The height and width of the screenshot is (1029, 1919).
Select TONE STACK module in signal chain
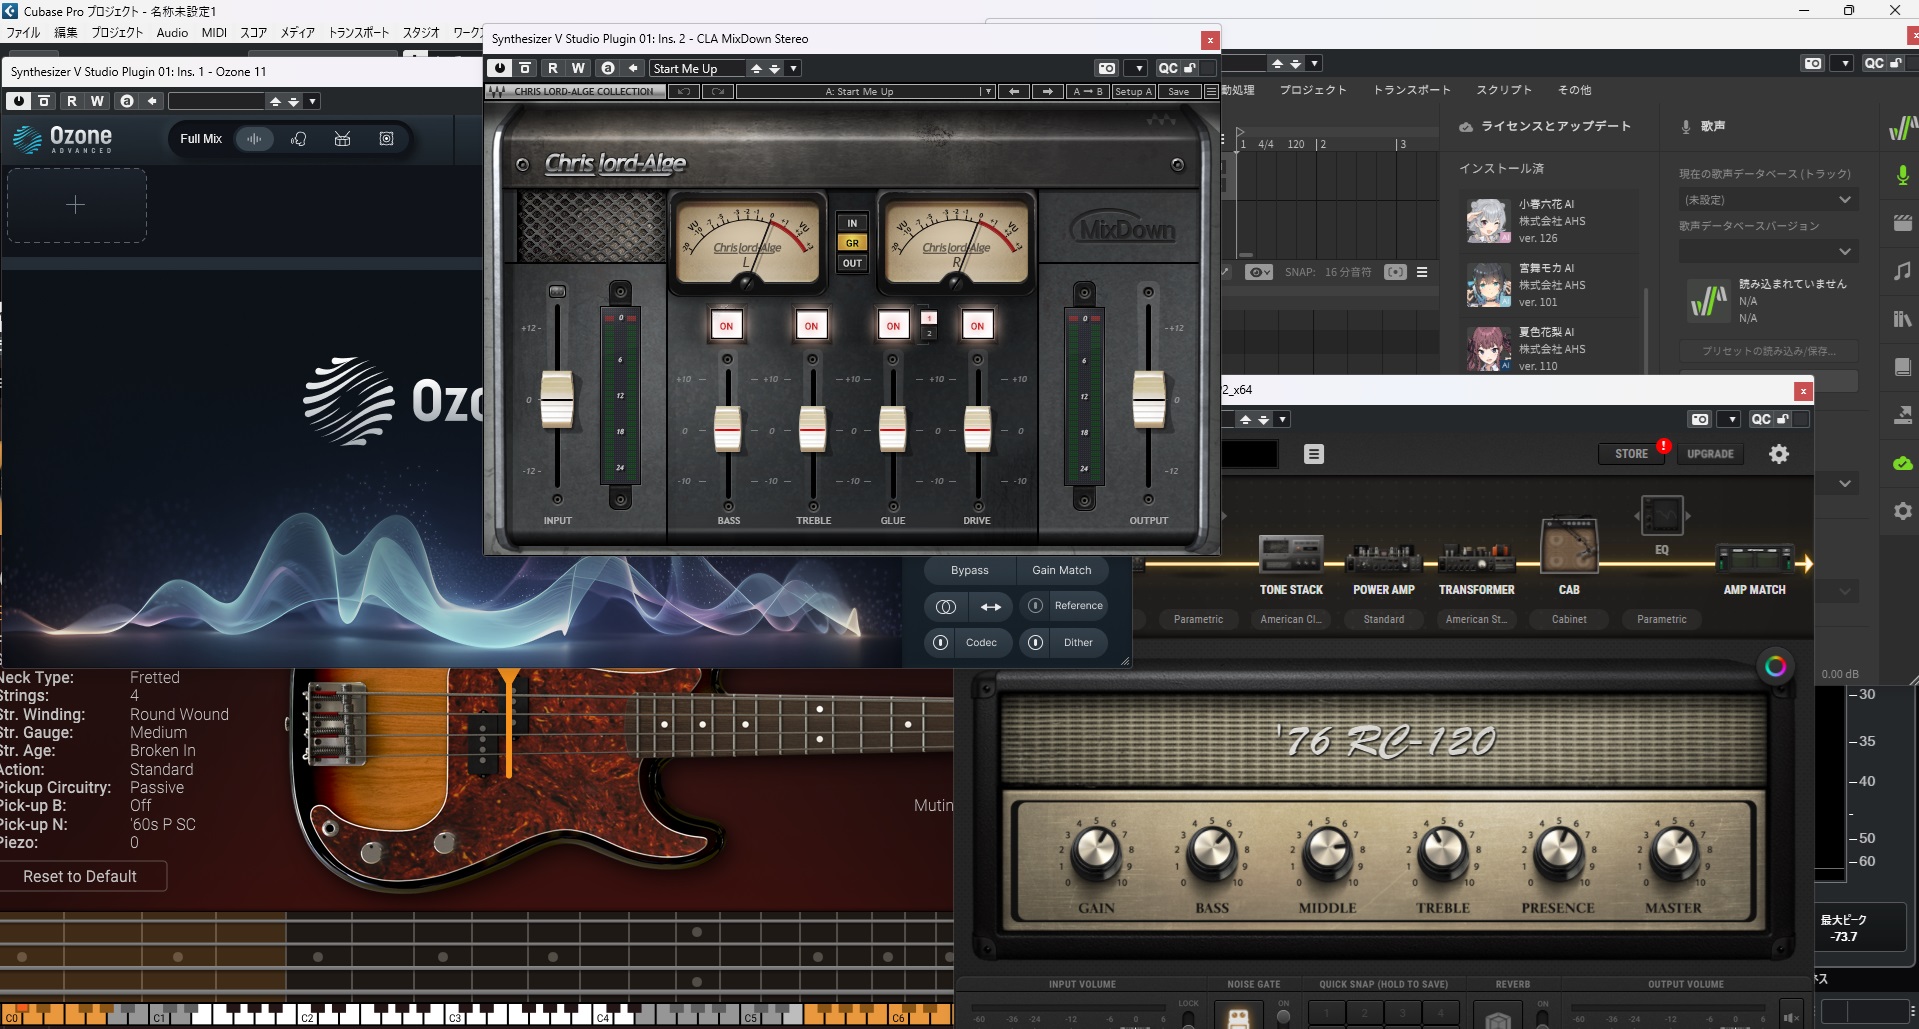coord(1291,565)
